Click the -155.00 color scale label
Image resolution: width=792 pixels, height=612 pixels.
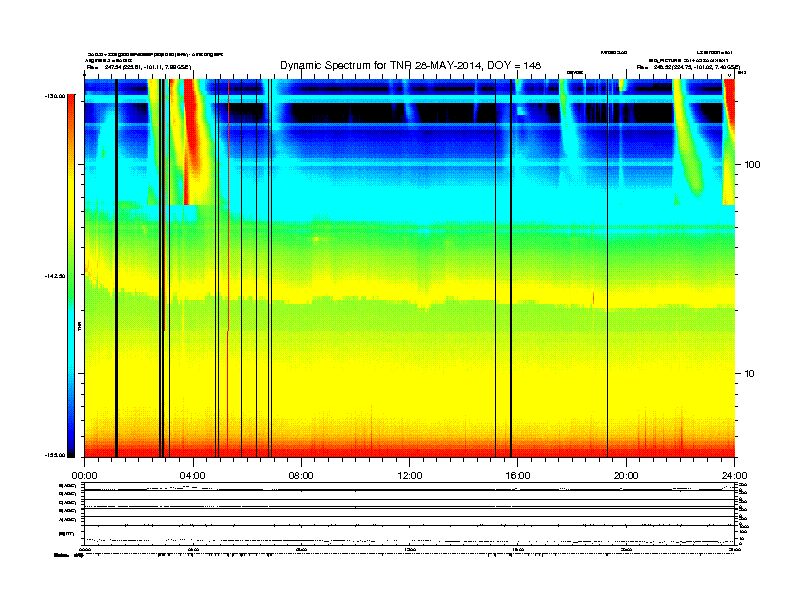[x=55, y=455]
